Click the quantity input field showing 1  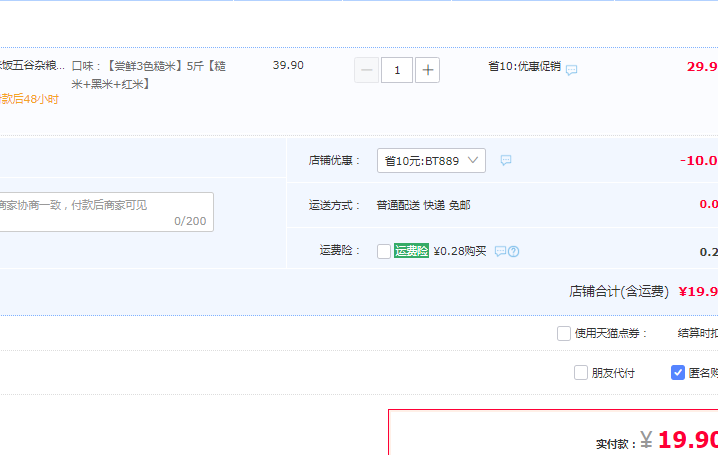[397, 70]
